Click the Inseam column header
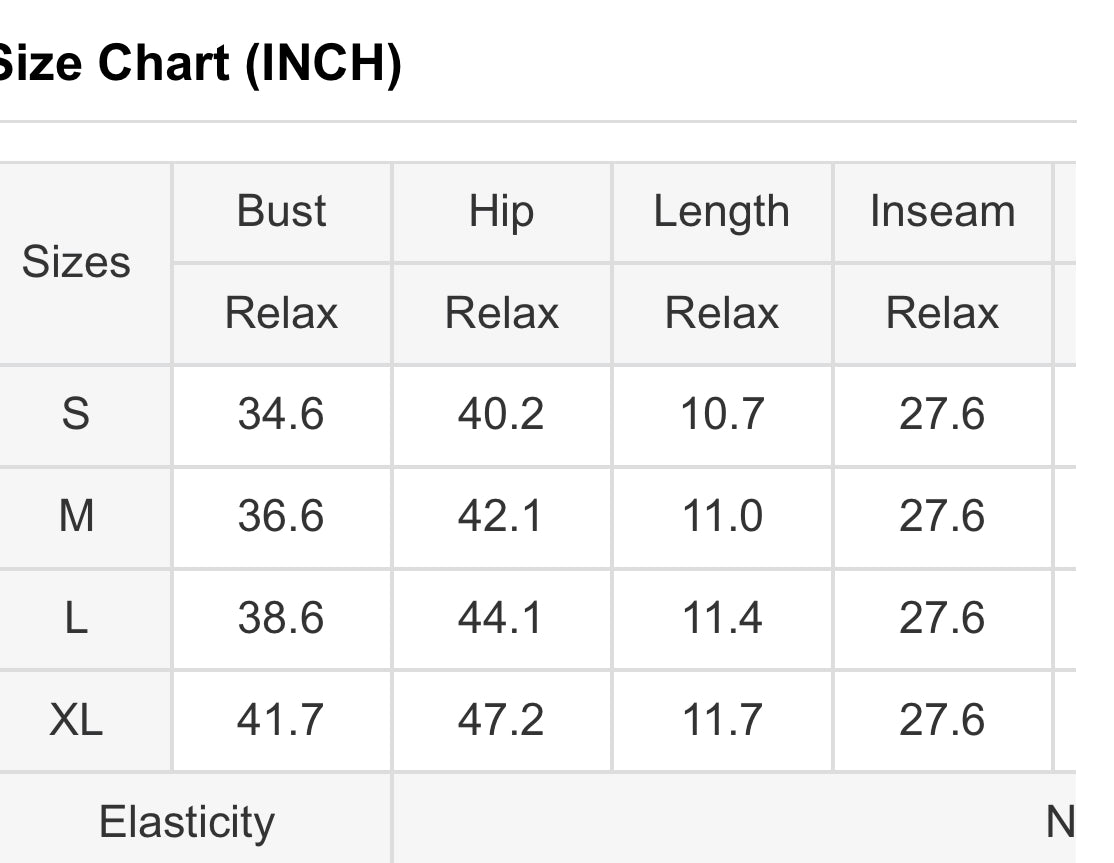The width and height of the screenshot is (1114, 863). [x=942, y=212]
